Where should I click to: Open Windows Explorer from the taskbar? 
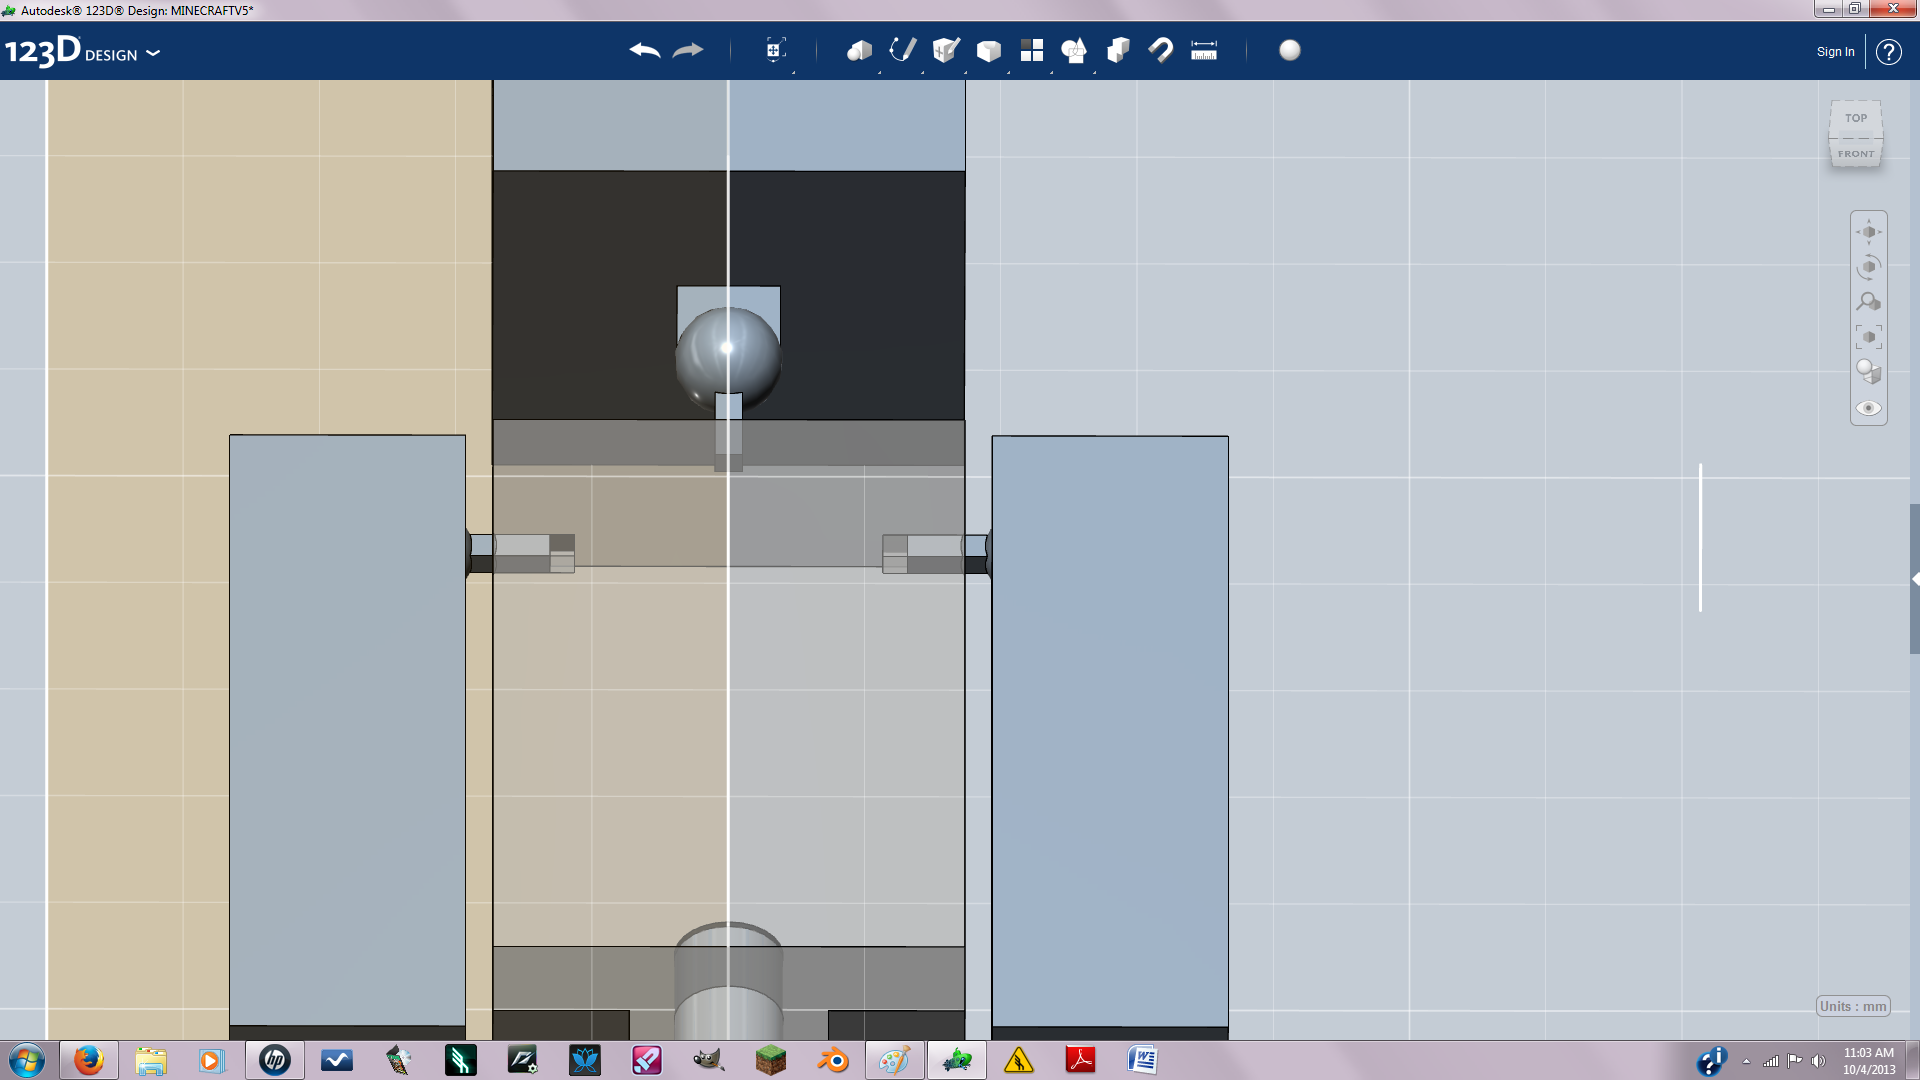click(151, 1060)
